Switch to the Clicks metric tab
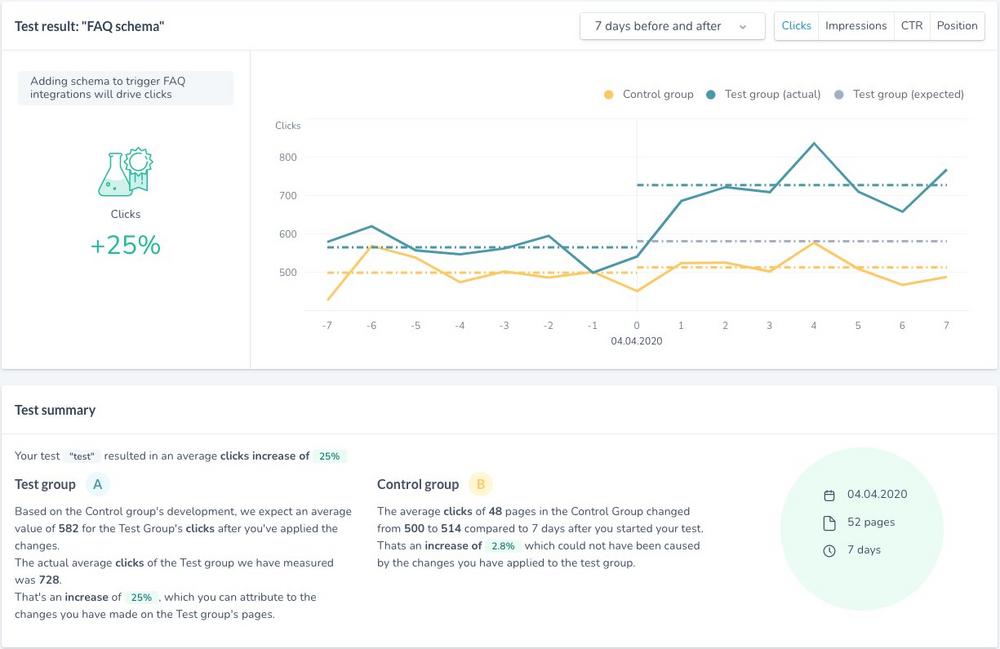1000x649 pixels. click(x=796, y=26)
